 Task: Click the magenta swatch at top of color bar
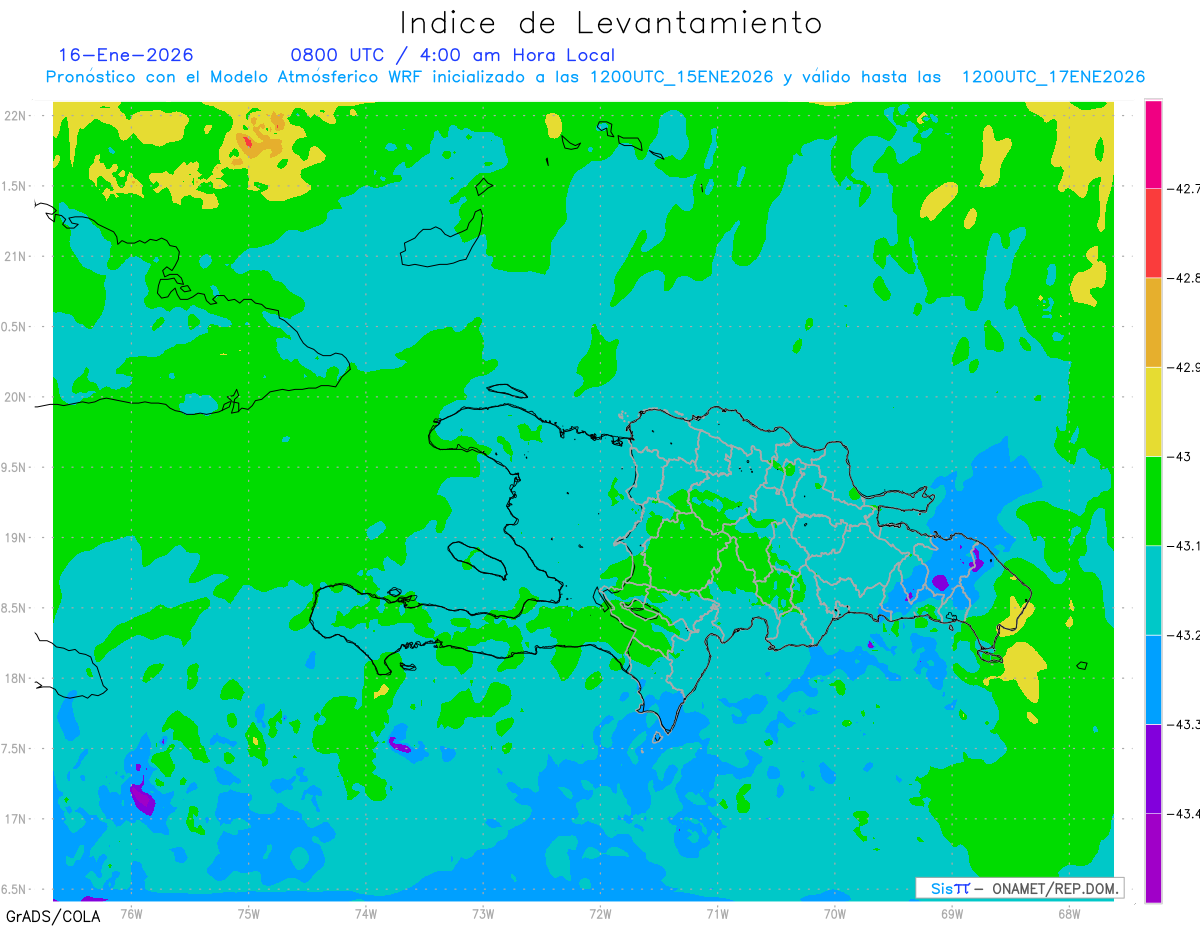click(x=1153, y=144)
